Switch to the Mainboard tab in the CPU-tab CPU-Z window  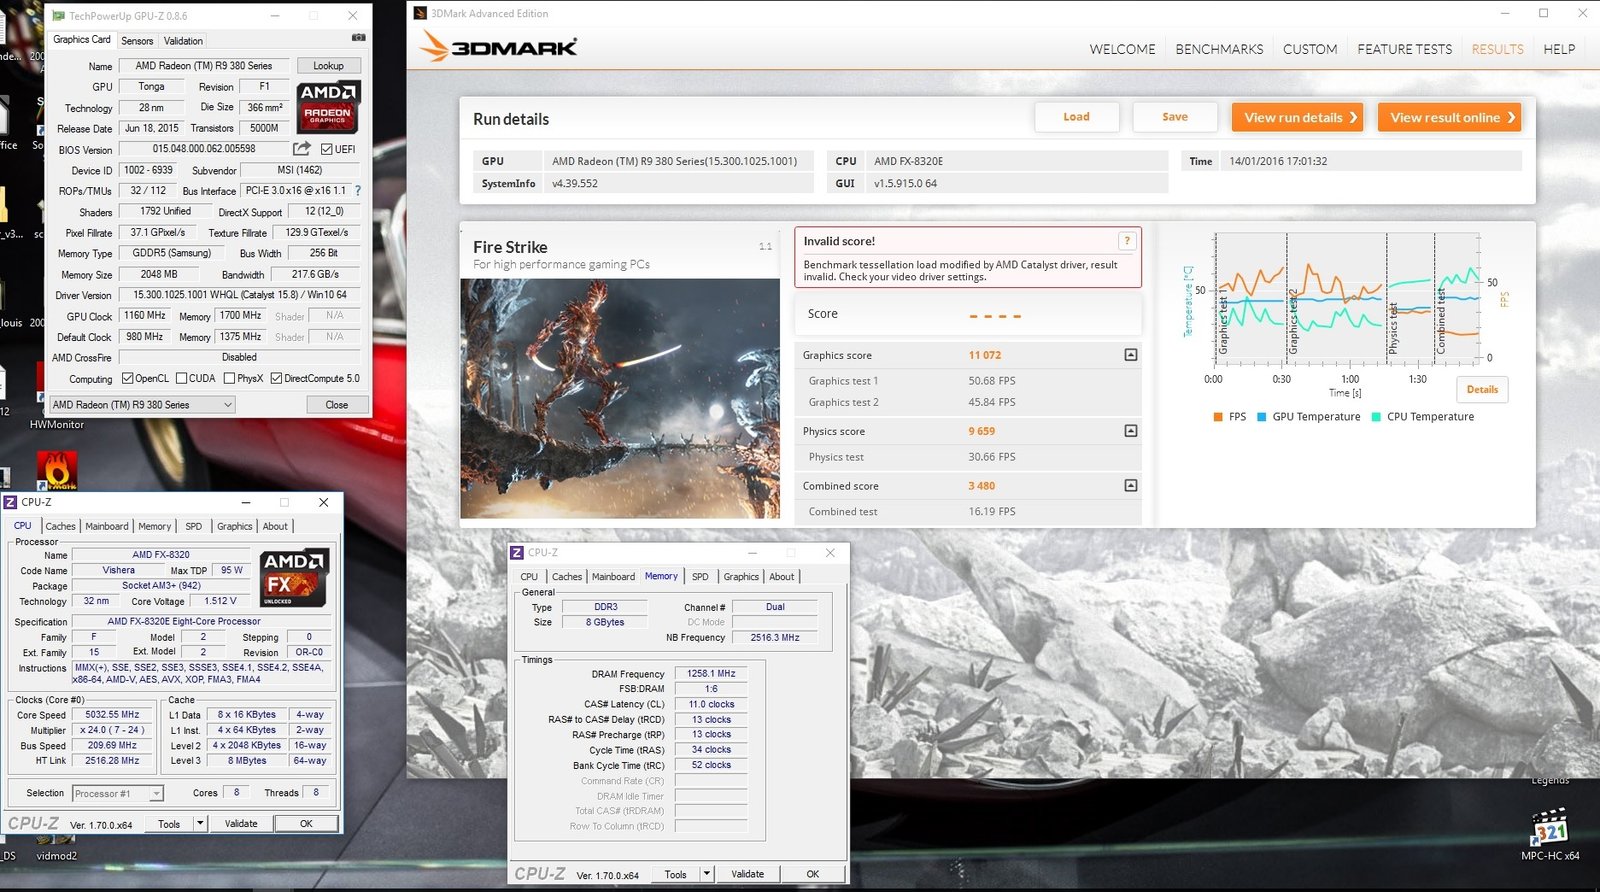[107, 526]
